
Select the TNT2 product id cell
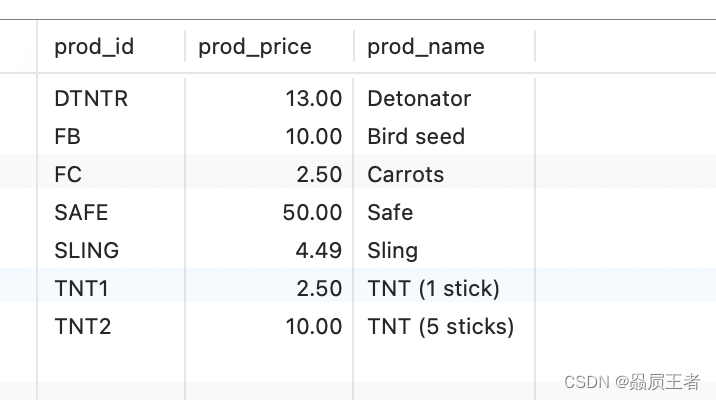tap(82, 326)
